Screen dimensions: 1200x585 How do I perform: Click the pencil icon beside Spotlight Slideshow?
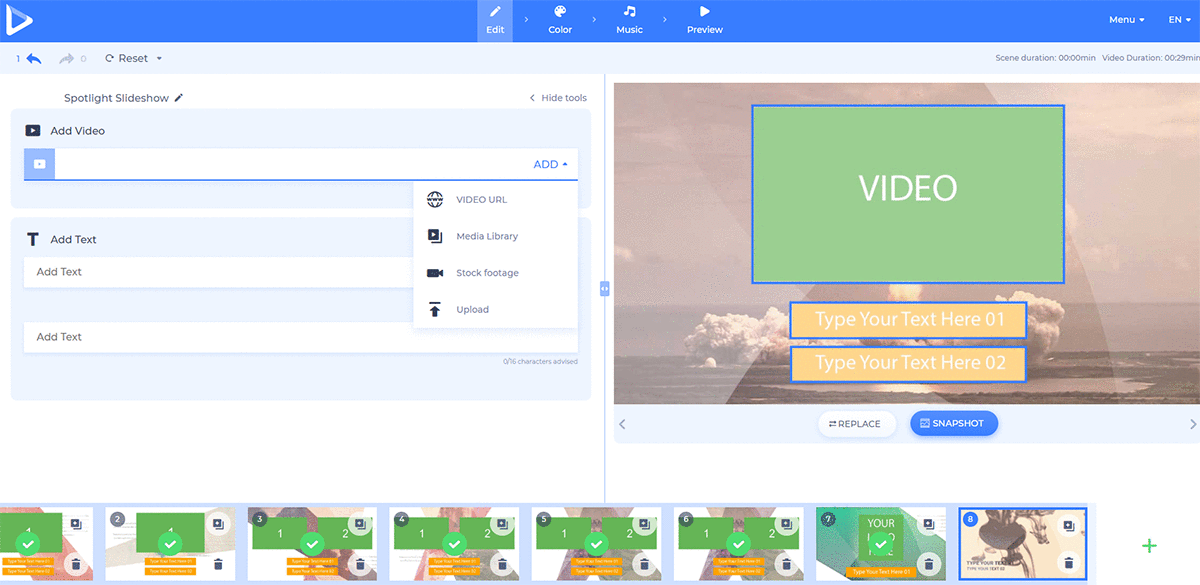click(179, 98)
